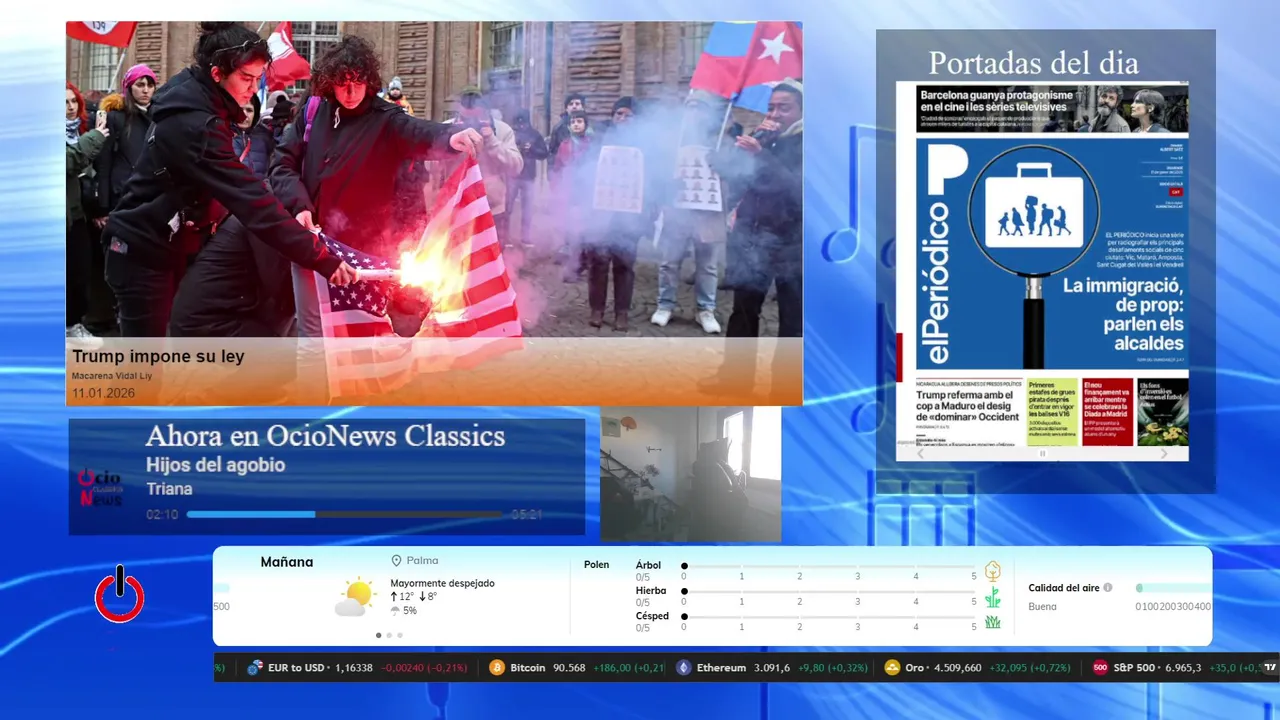
Task: Click the red power button icon
Action: pyautogui.click(x=120, y=595)
